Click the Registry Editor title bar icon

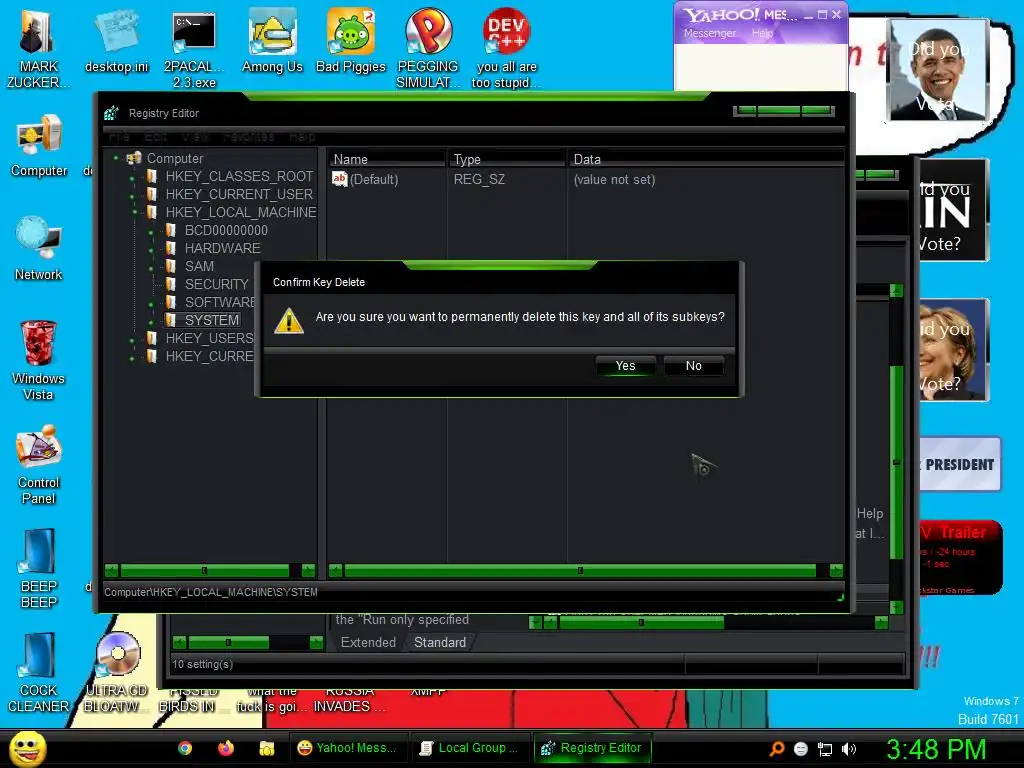[x=111, y=113]
